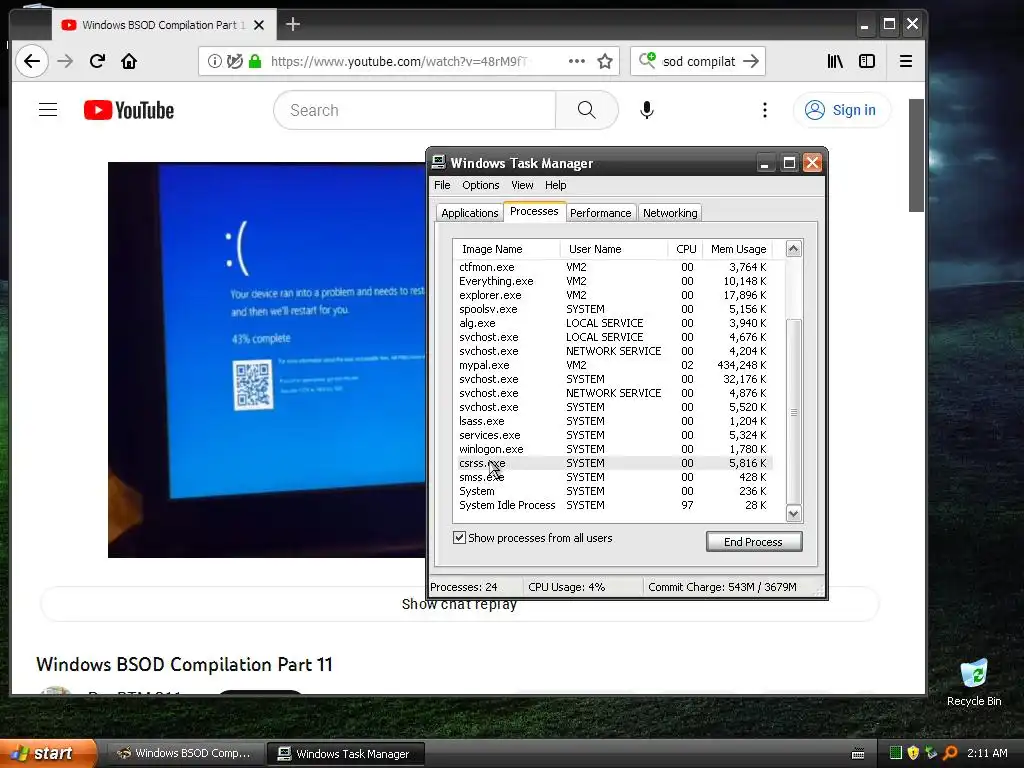Open page actions three-dot menu in address bar

click(x=577, y=61)
